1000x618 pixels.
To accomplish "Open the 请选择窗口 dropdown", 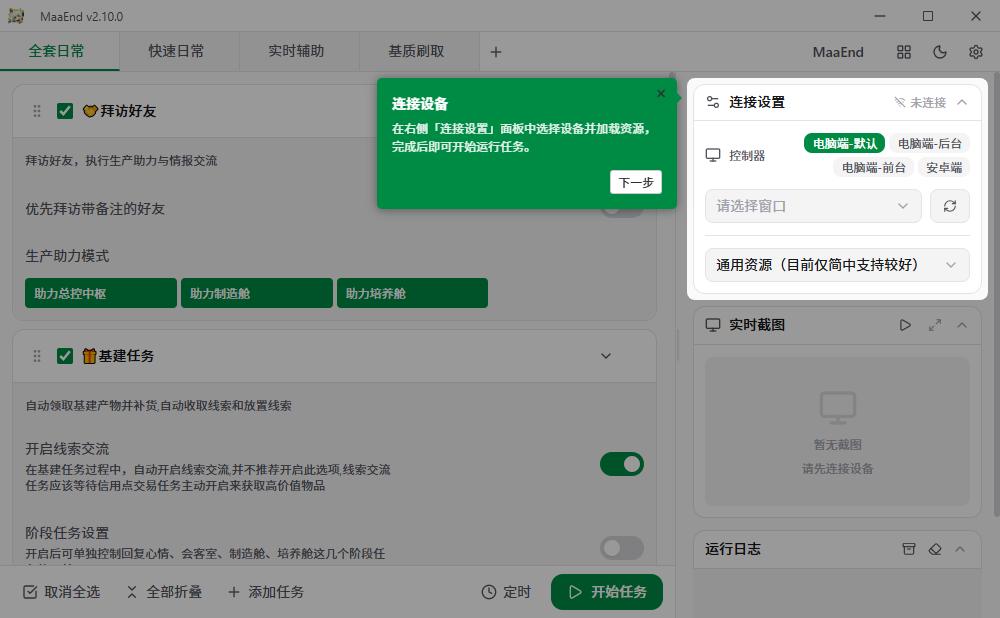I will pyautogui.click(x=813, y=206).
